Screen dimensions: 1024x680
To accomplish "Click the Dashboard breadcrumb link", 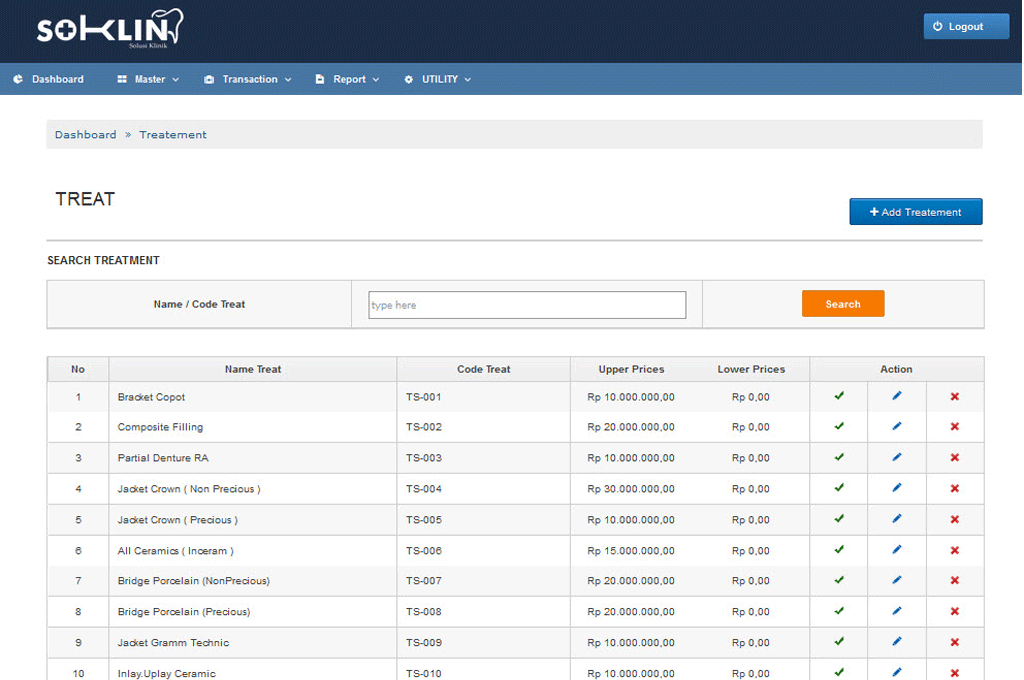I will (x=85, y=134).
